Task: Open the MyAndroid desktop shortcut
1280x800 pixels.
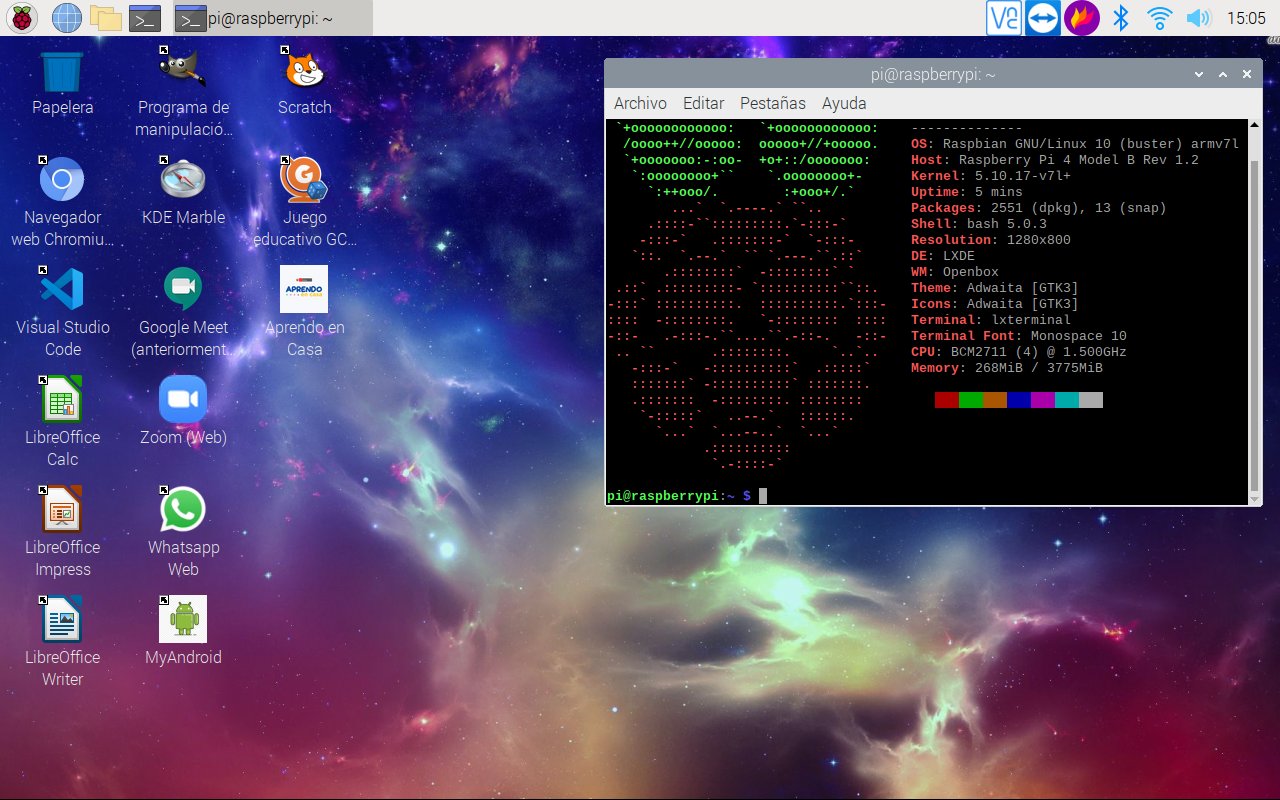Action: click(183, 620)
